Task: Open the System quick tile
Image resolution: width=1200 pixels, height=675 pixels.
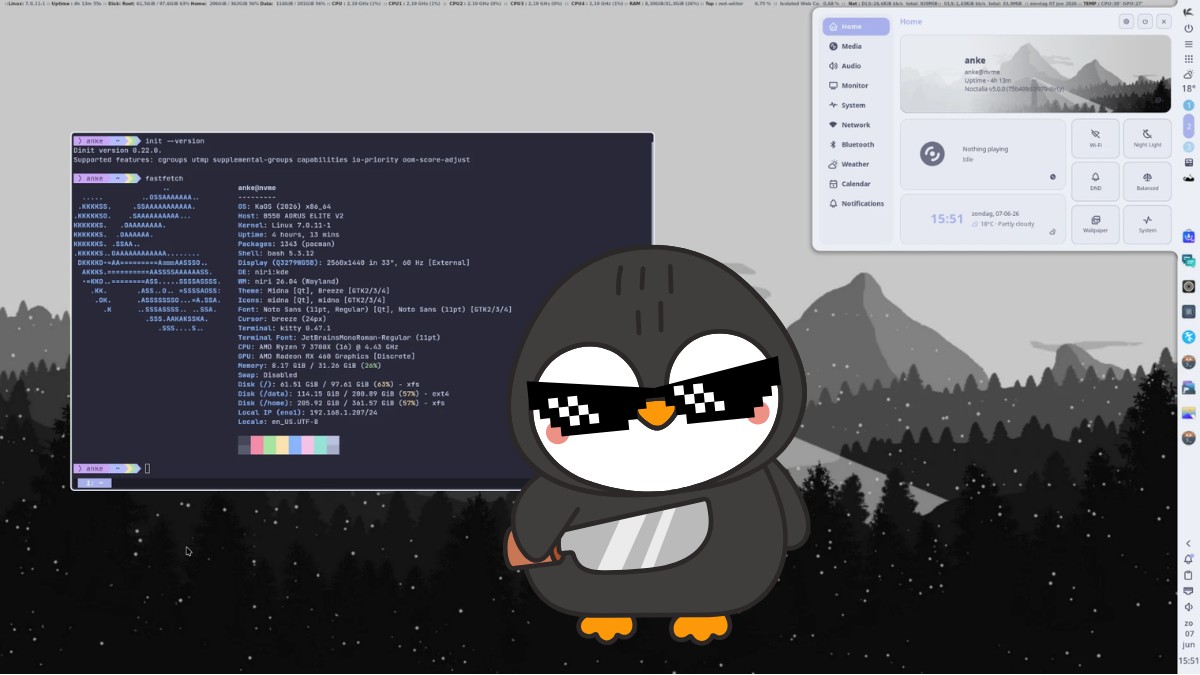Action: coord(1147,224)
